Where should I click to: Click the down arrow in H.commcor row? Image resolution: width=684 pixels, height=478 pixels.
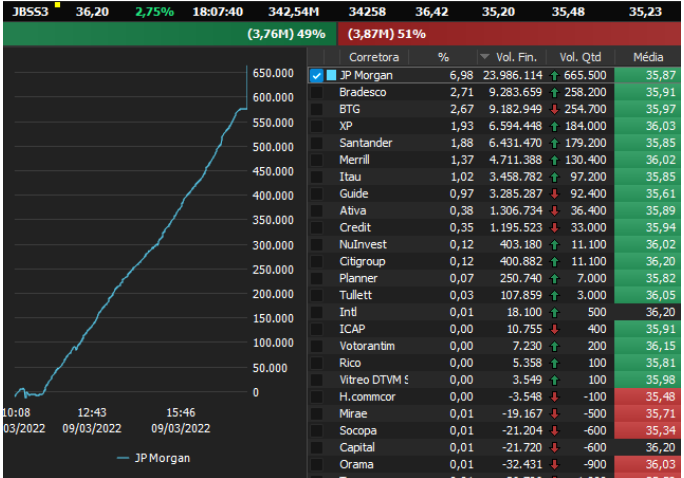pos(554,397)
